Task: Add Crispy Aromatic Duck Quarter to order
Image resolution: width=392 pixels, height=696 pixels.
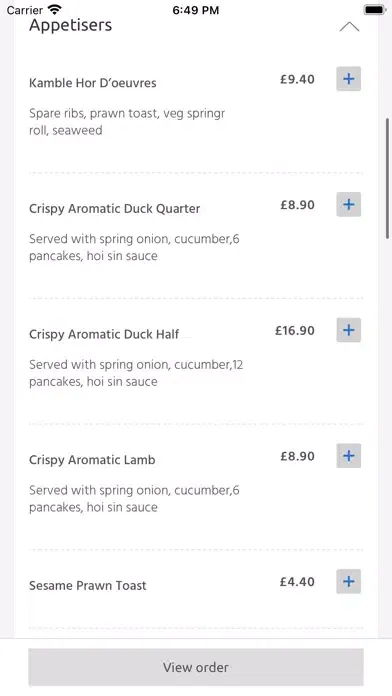Action: point(348,205)
